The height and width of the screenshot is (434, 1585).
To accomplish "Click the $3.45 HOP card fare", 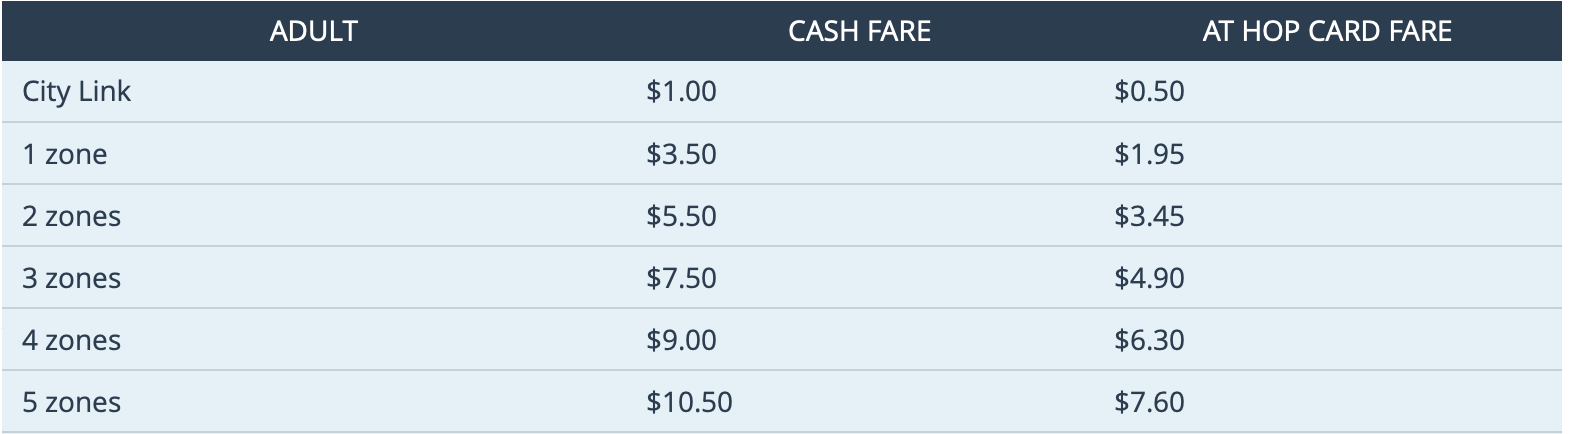I will (x=1149, y=216).
